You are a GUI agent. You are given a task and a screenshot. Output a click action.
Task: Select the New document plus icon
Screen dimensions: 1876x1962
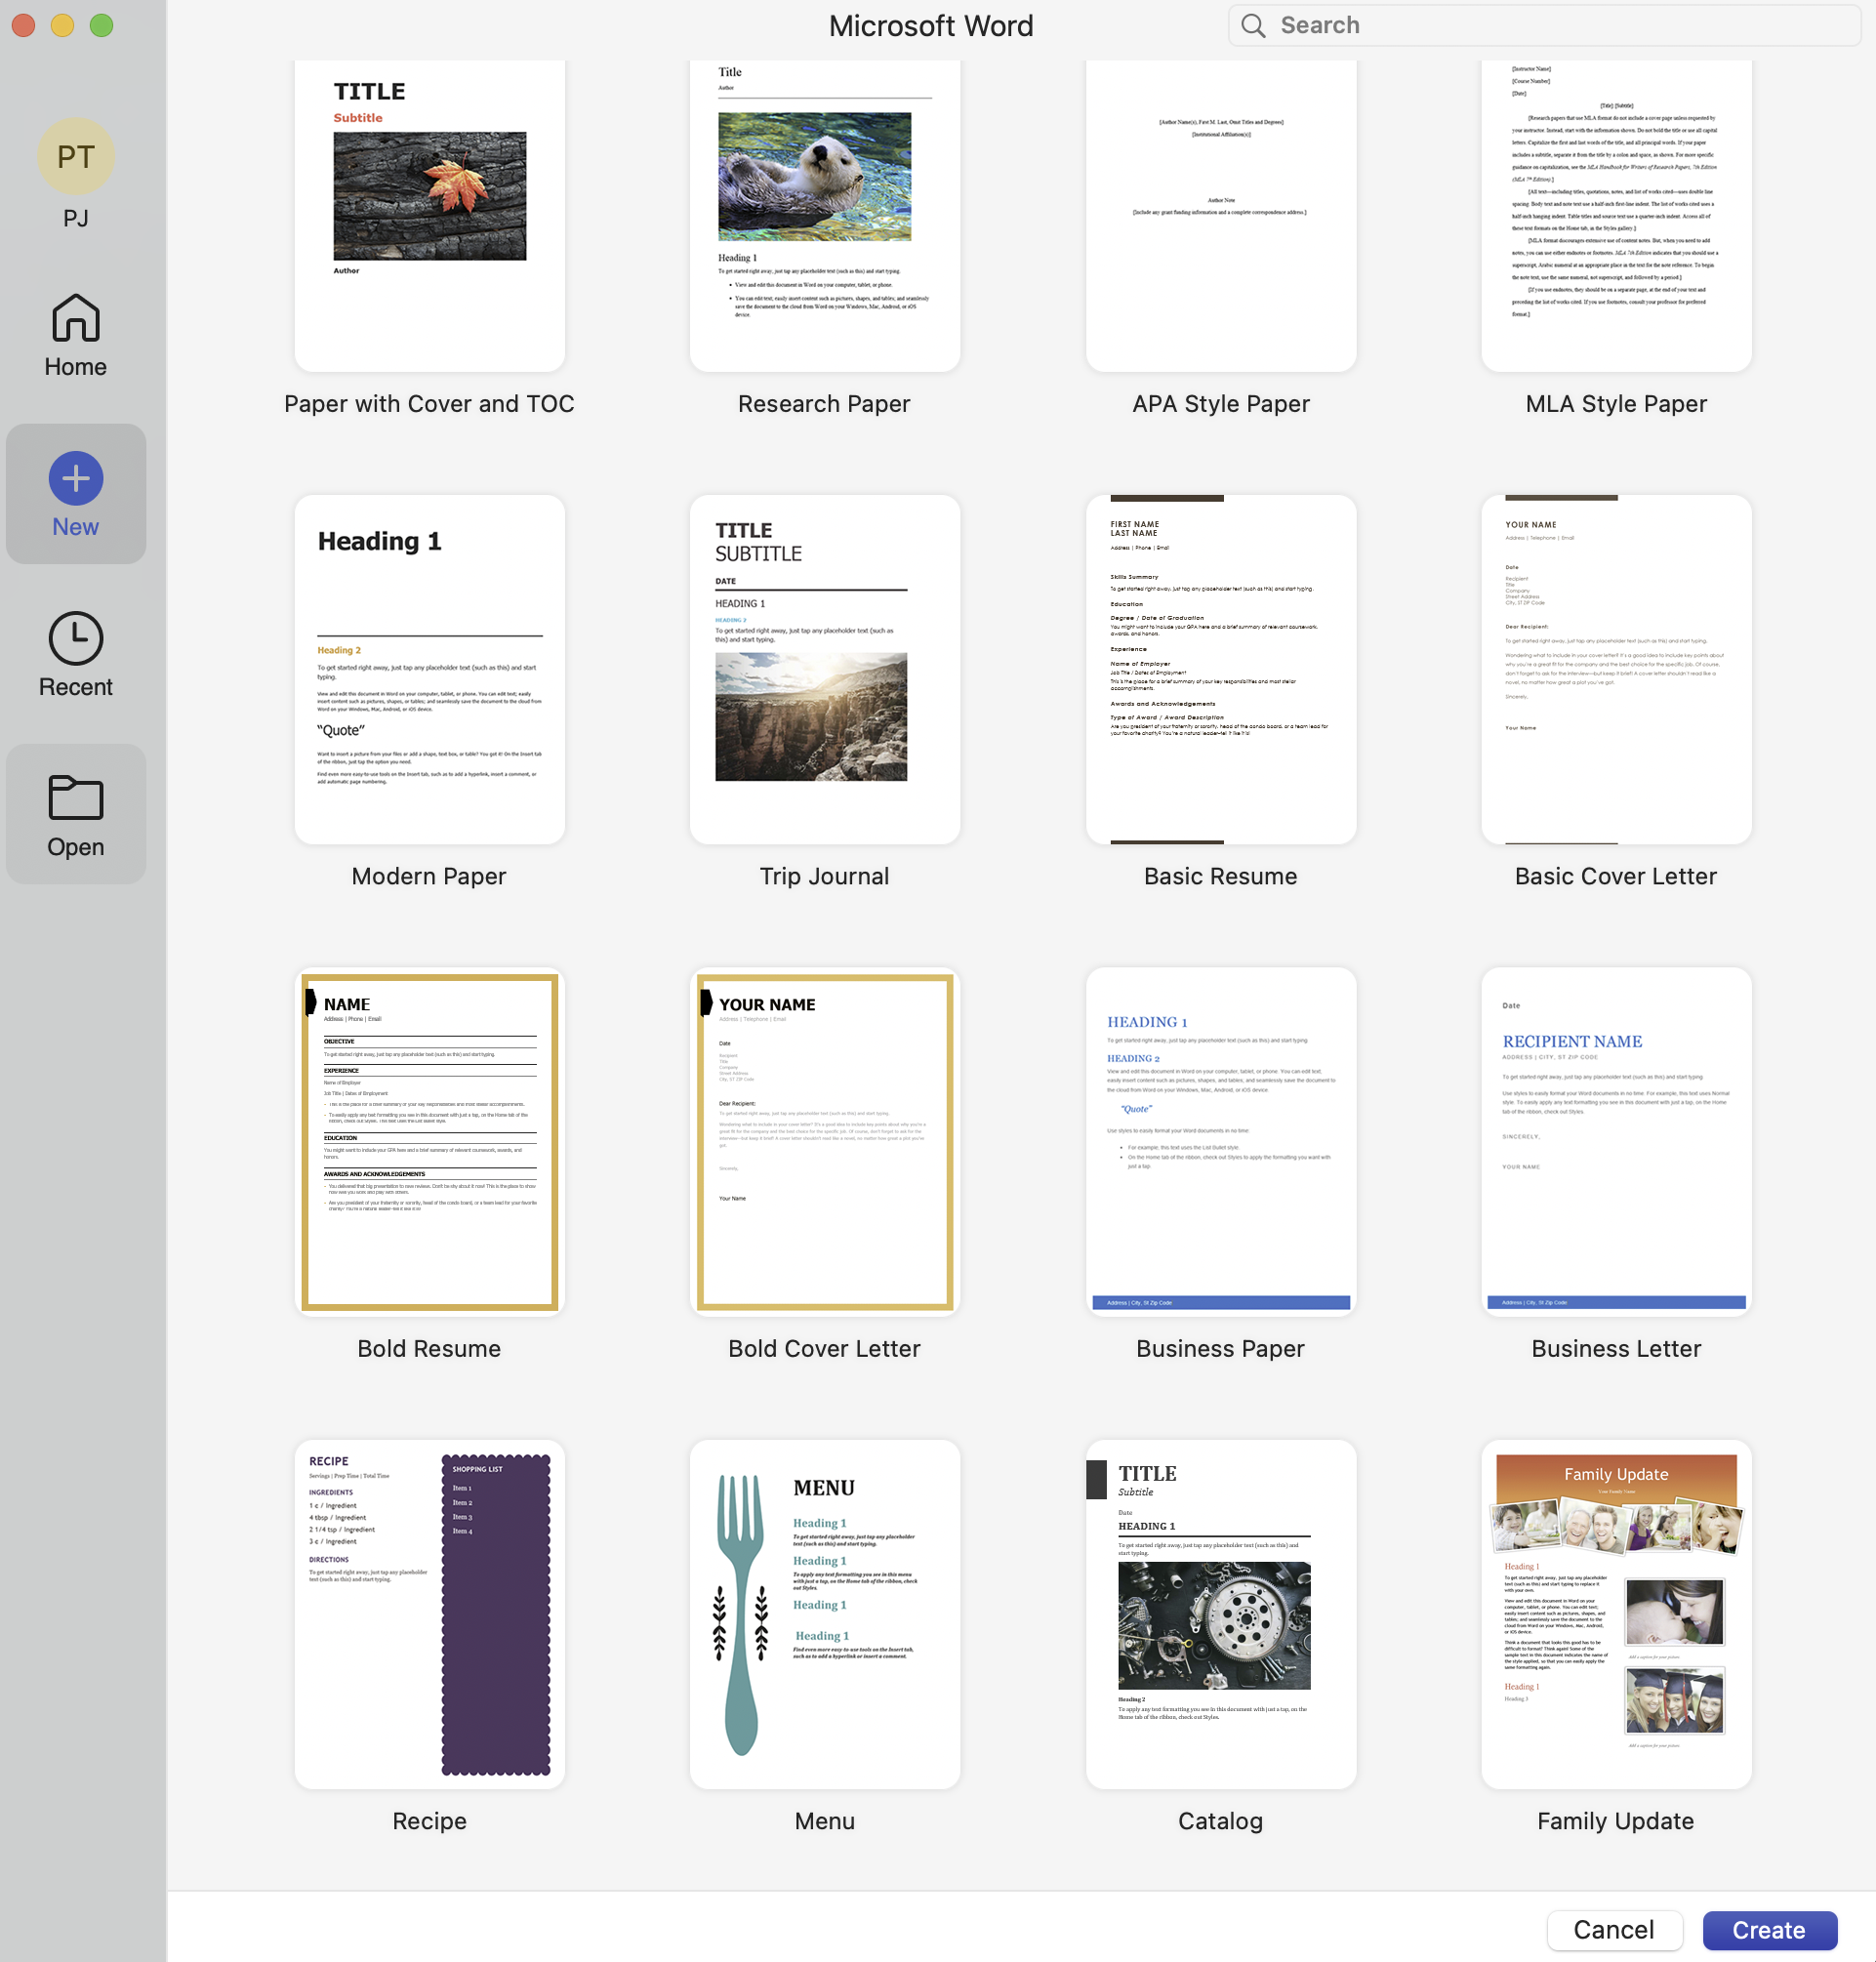[x=76, y=478]
